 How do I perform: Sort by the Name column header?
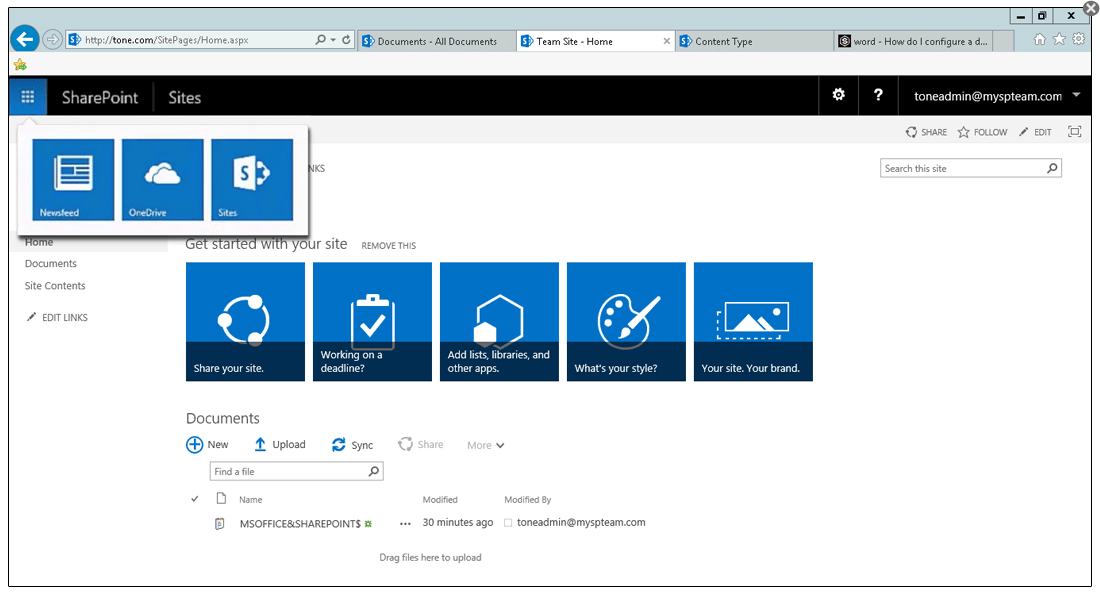tap(250, 500)
